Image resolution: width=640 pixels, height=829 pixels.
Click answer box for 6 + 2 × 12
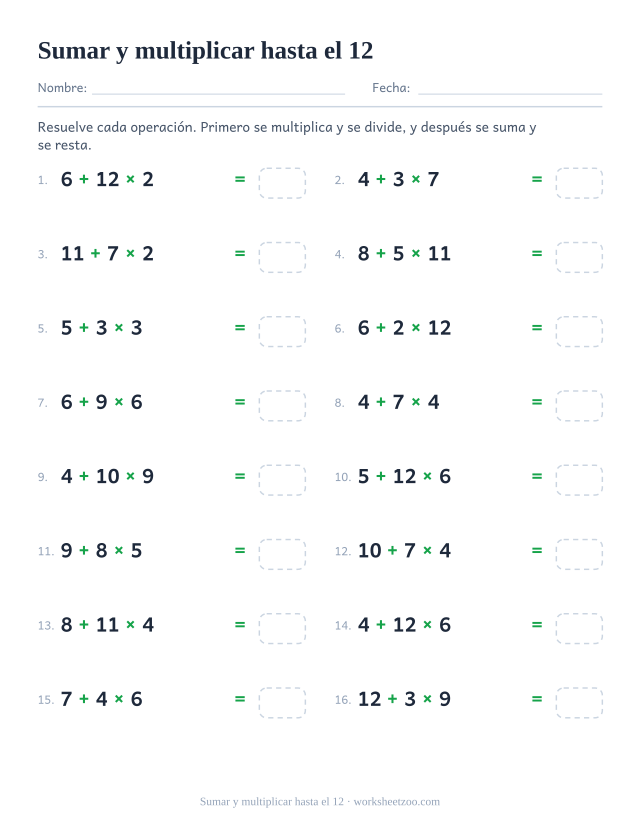point(579,331)
